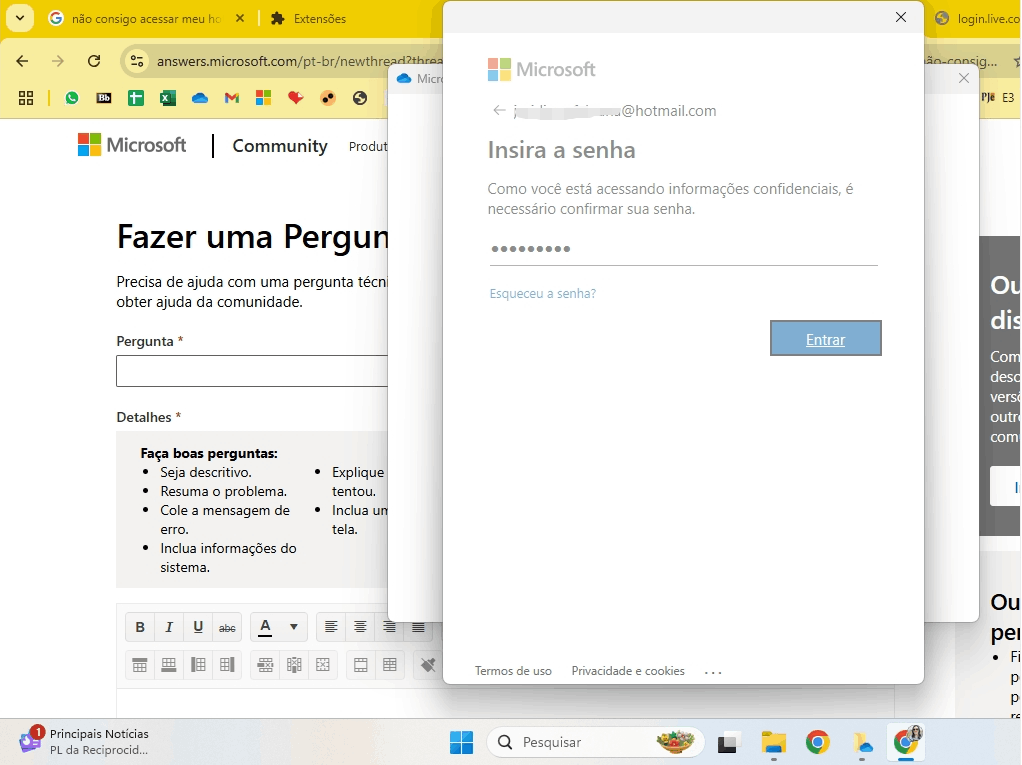Delete the entire table
The width and height of the screenshot is (1022, 765).
point(323,665)
